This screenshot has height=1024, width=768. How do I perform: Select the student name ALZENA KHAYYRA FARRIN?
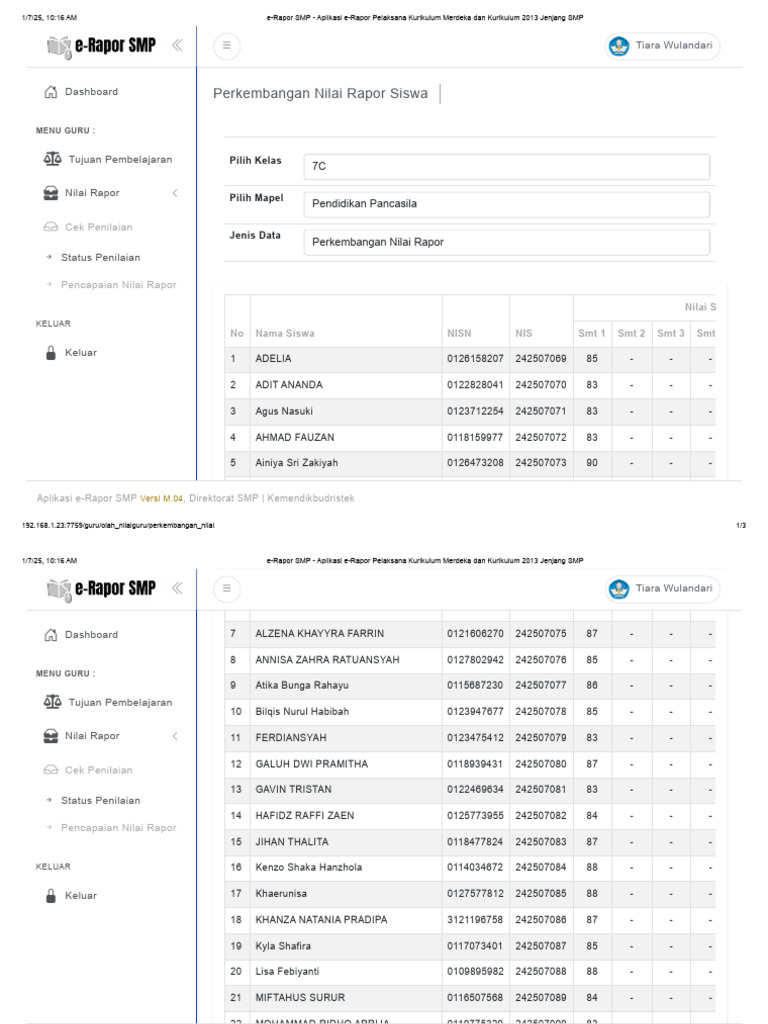point(319,634)
